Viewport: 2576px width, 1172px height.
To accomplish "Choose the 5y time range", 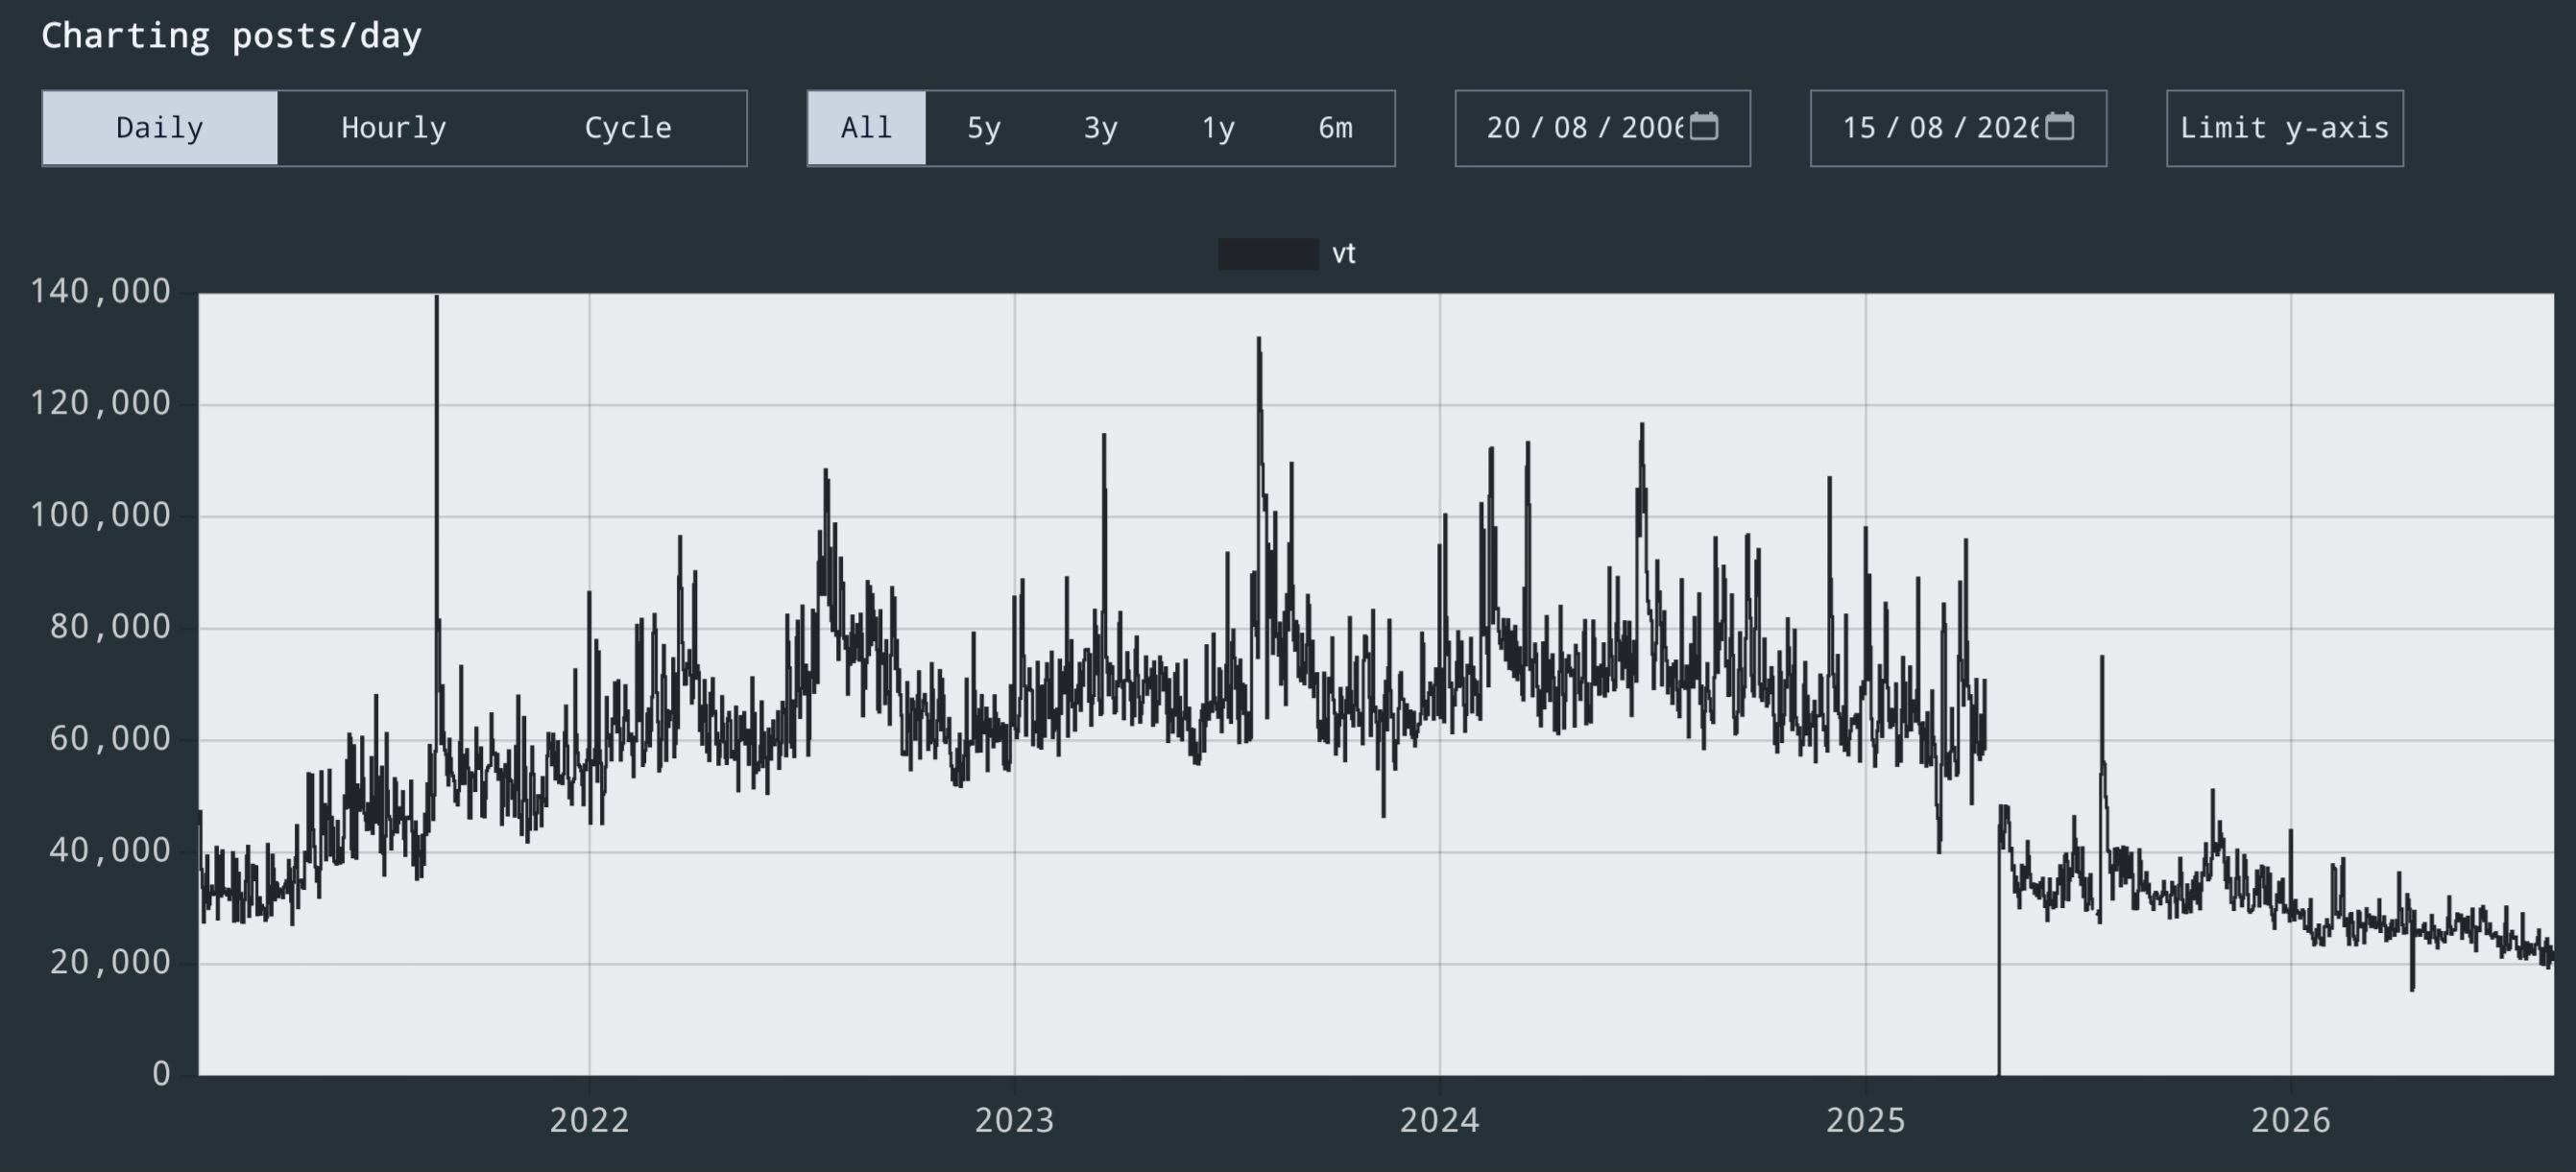I will point(984,128).
